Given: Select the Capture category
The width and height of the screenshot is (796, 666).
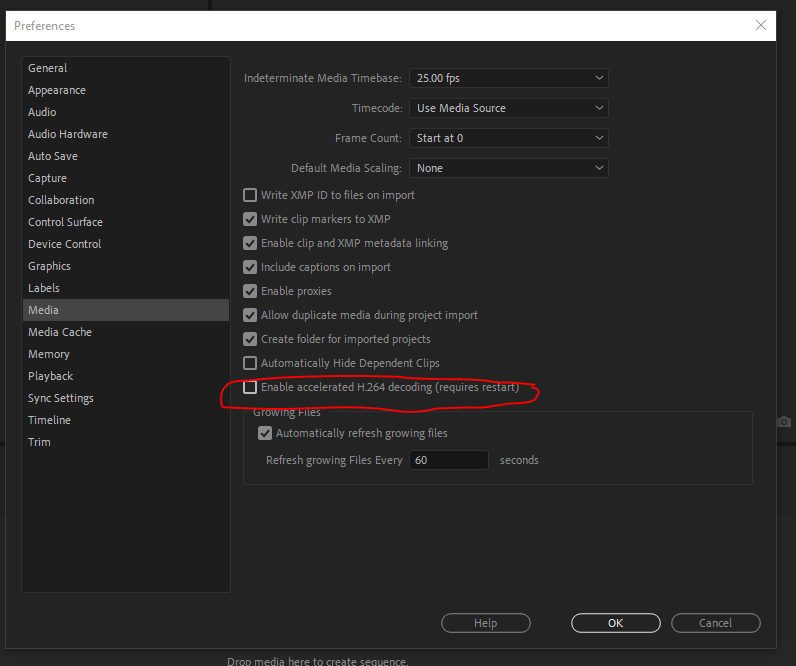Looking at the screenshot, I should click(x=126, y=178).
